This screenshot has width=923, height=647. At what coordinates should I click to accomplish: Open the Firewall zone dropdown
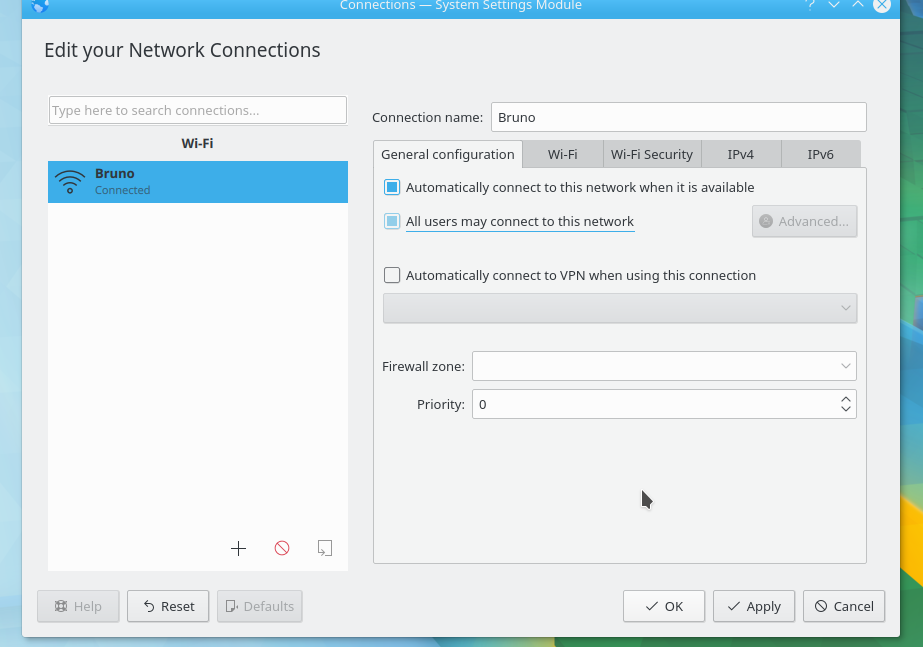[x=664, y=366]
